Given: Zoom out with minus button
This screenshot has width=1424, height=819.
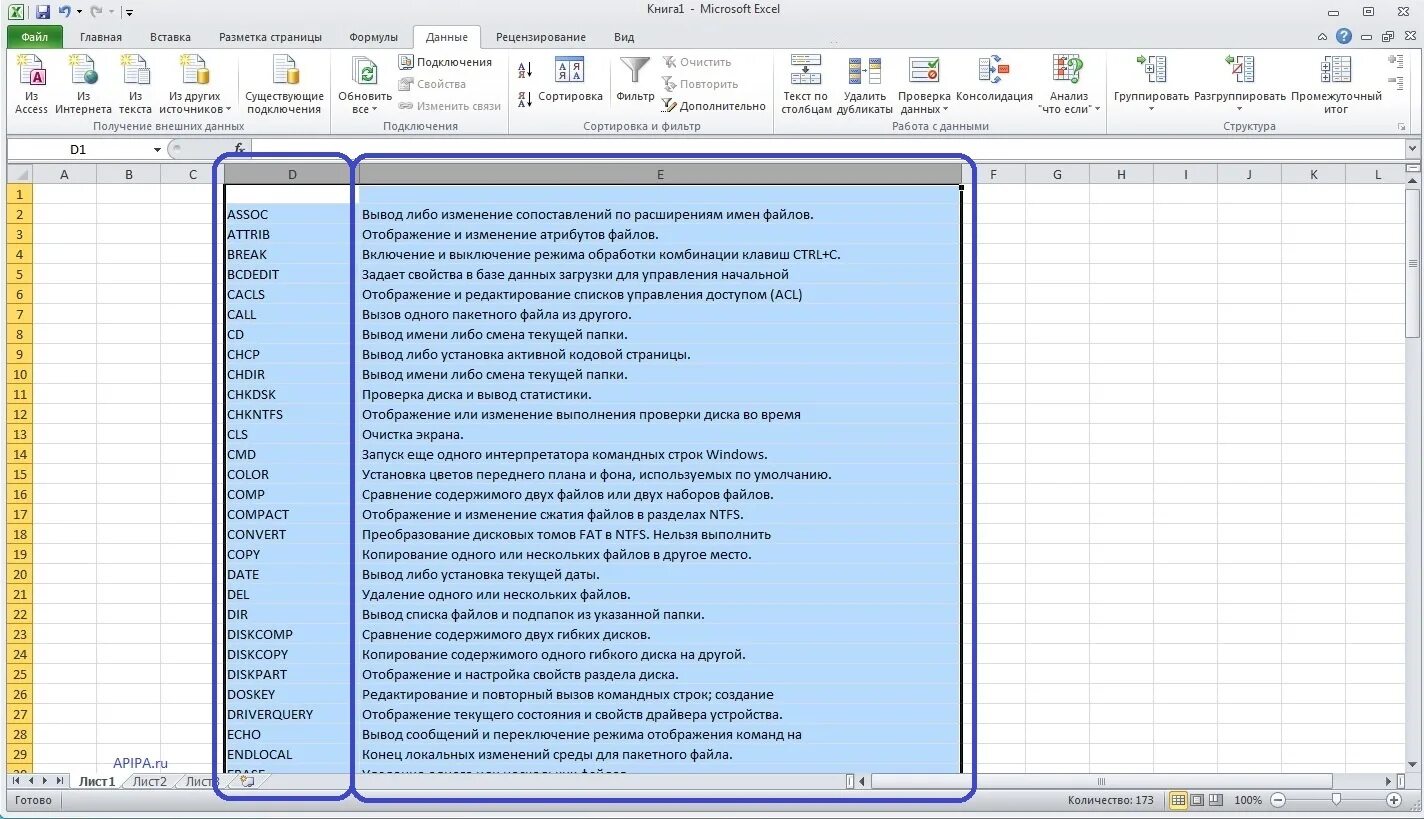Looking at the screenshot, I should (x=1276, y=801).
